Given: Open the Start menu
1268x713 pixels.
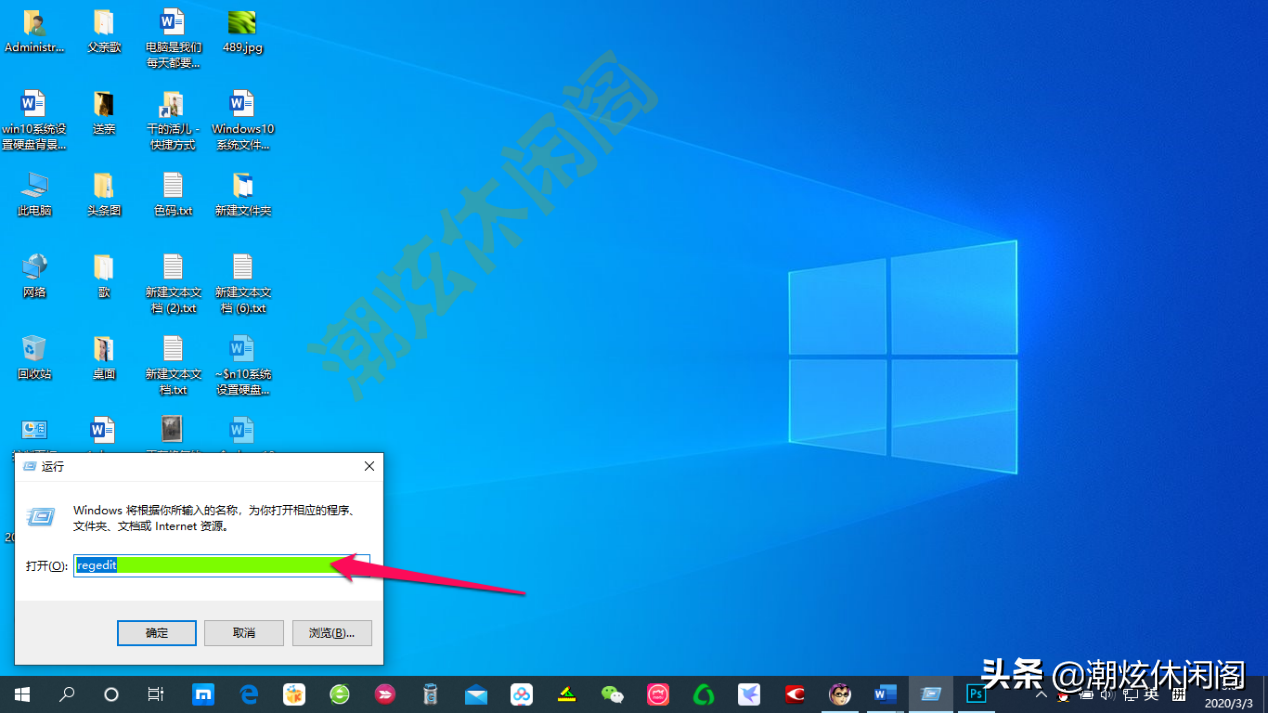Looking at the screenshot, I should coord(21,694).
